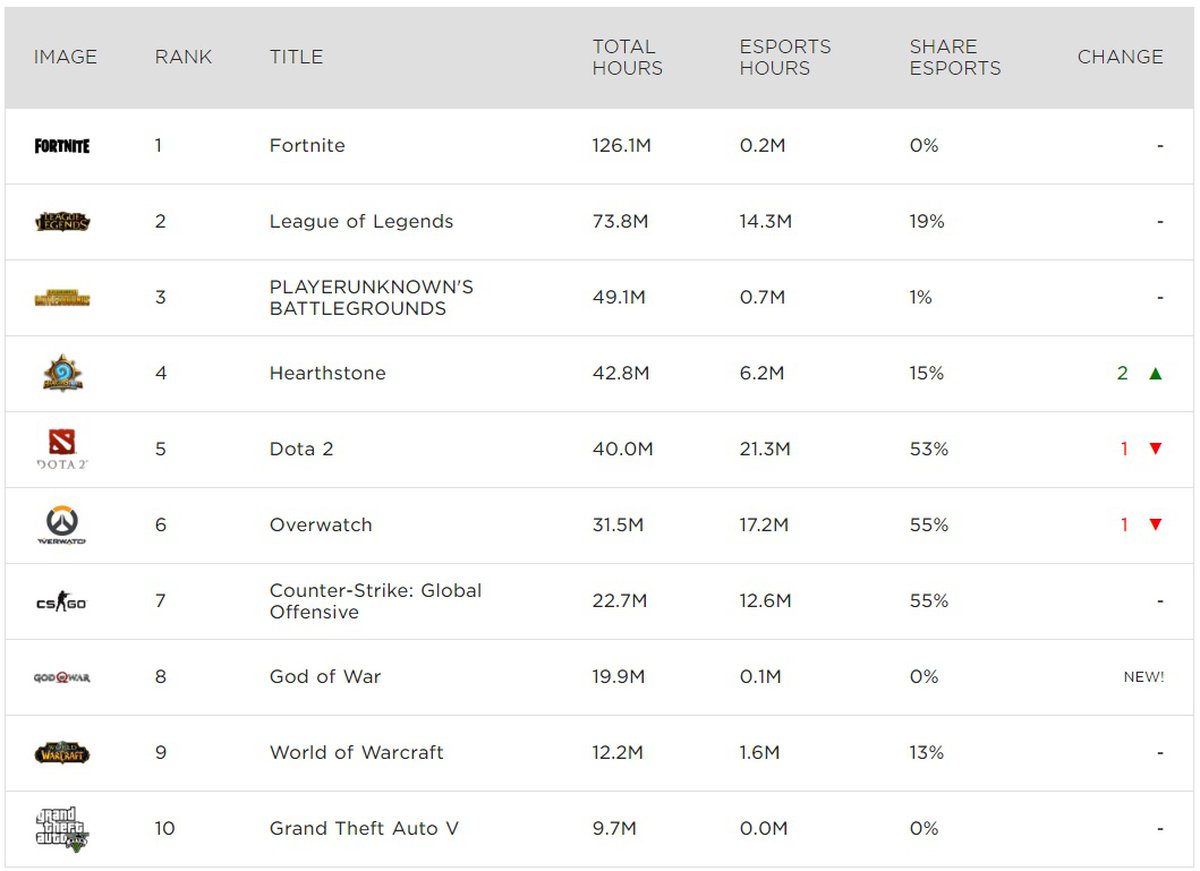Click the Share Esports column header

pyautogui.click(x=954, y=57)
